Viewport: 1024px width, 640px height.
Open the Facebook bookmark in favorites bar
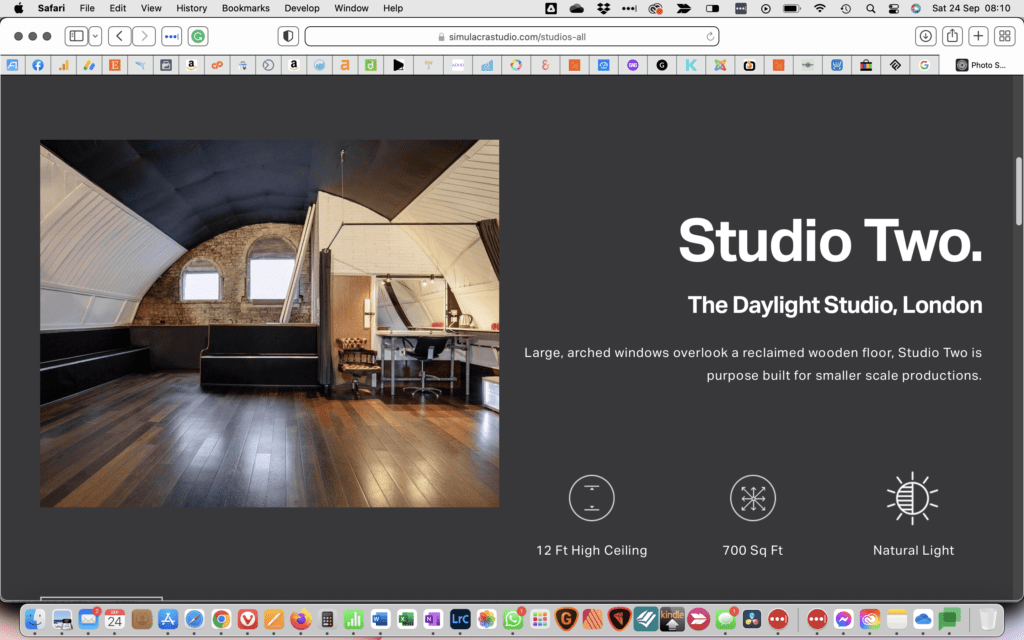38,65
